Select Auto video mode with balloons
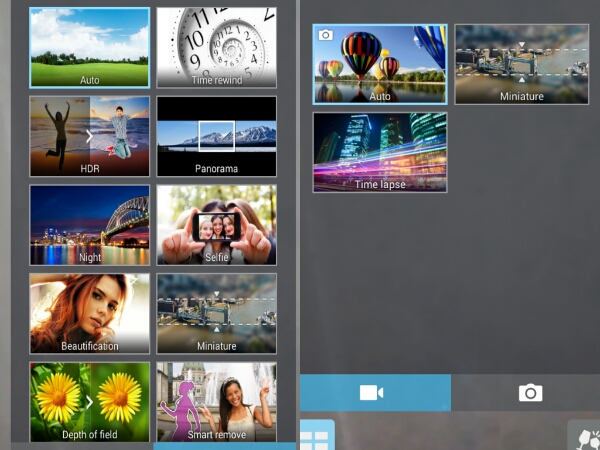This screenshot has width=600, height=450. tap(380, 64)
